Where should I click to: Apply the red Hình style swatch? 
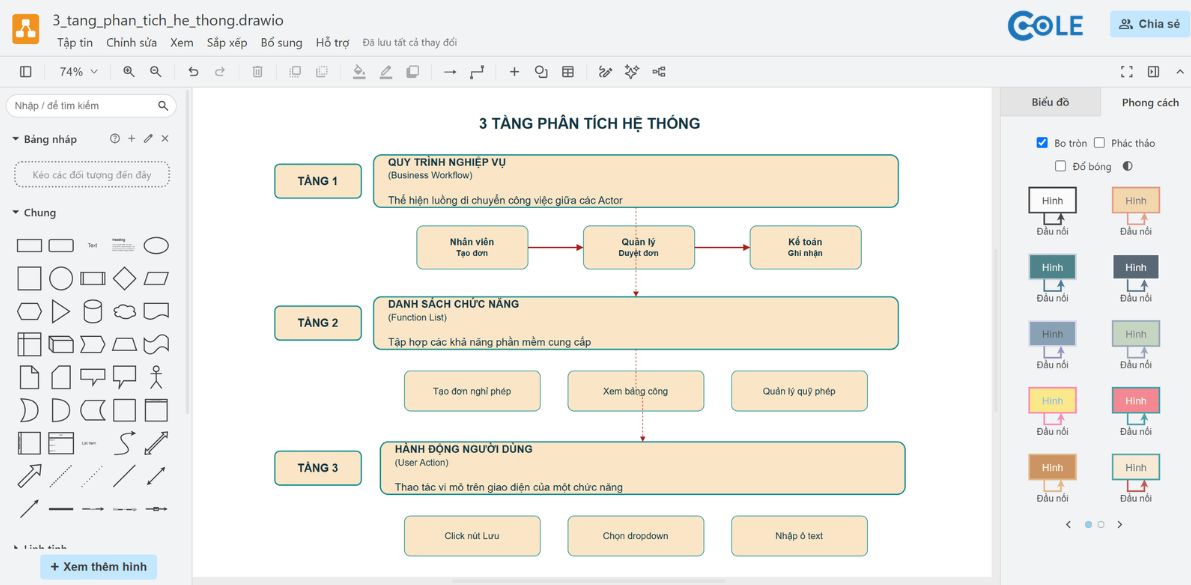[x=1136, y=412]
